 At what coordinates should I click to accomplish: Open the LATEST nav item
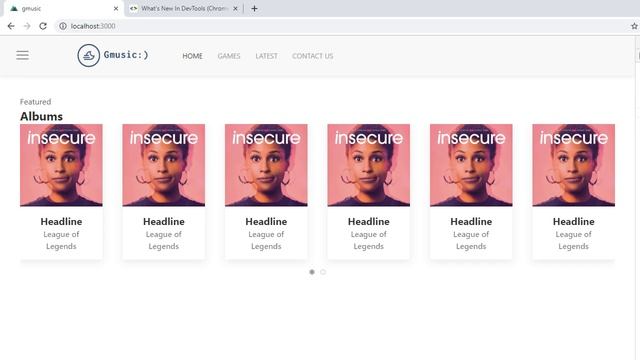coord(266,56)
